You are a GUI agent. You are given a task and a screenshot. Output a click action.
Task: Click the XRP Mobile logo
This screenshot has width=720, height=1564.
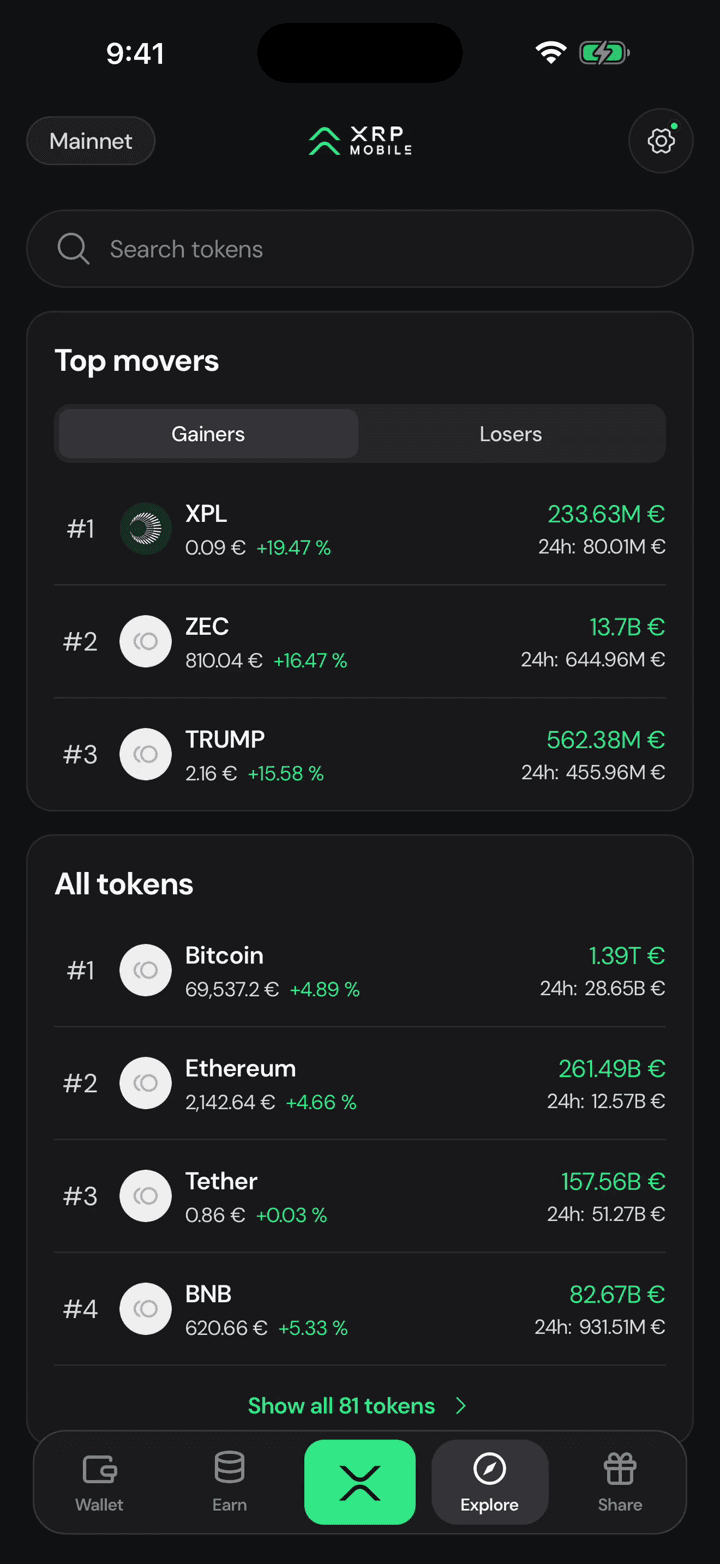point(360,141)
